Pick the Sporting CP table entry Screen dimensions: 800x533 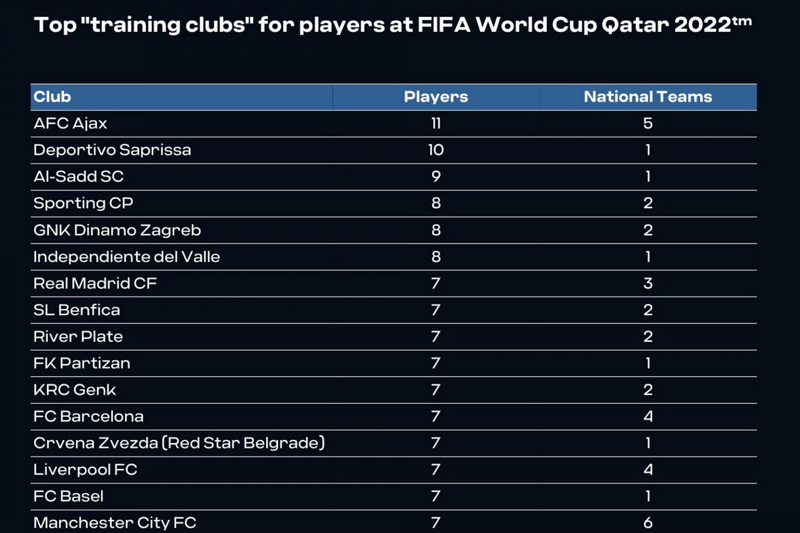click(x=83, y=203)
